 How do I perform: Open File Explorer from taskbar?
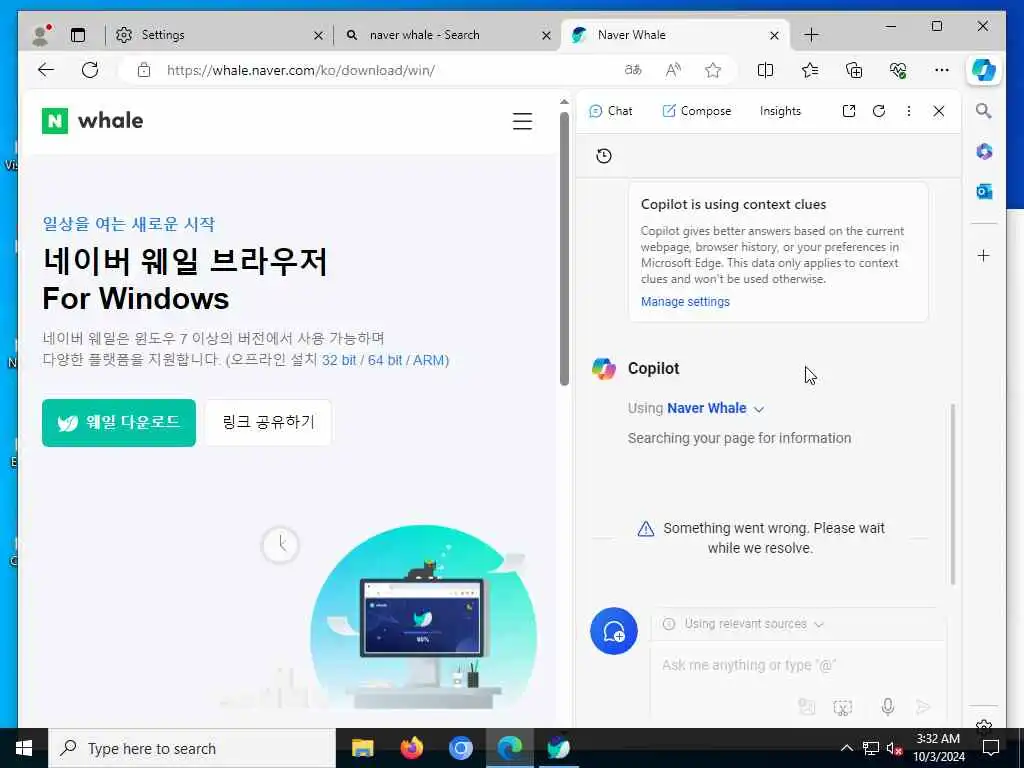coord(362,748)
